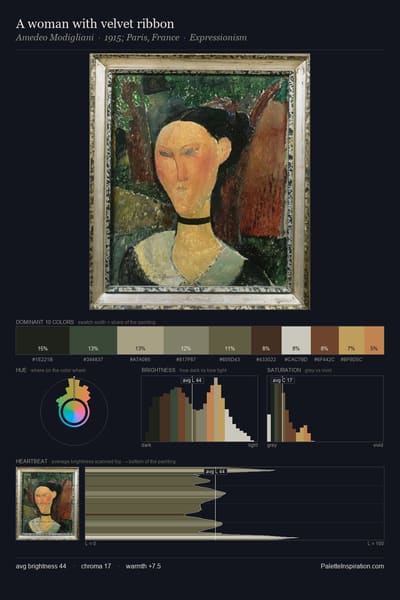Click the avg C 17 marker on saturation chart
This screenshot has height=600, width=400.
pos(283,380)
